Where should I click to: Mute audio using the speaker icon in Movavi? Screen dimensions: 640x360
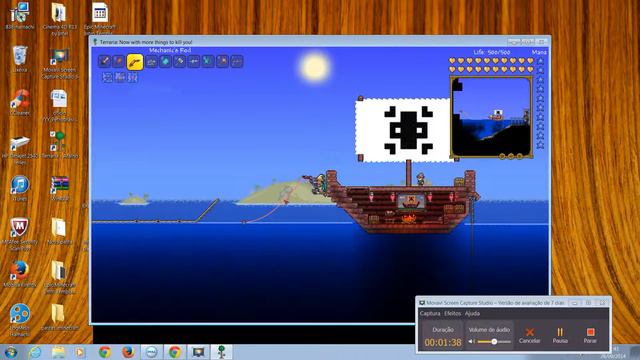[471, 341]
